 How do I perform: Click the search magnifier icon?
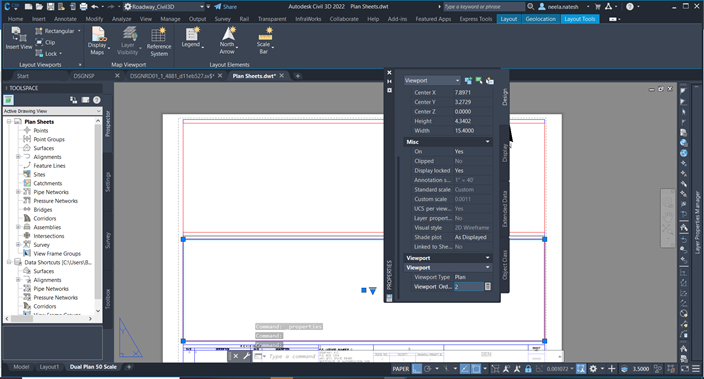coord(531,7)
